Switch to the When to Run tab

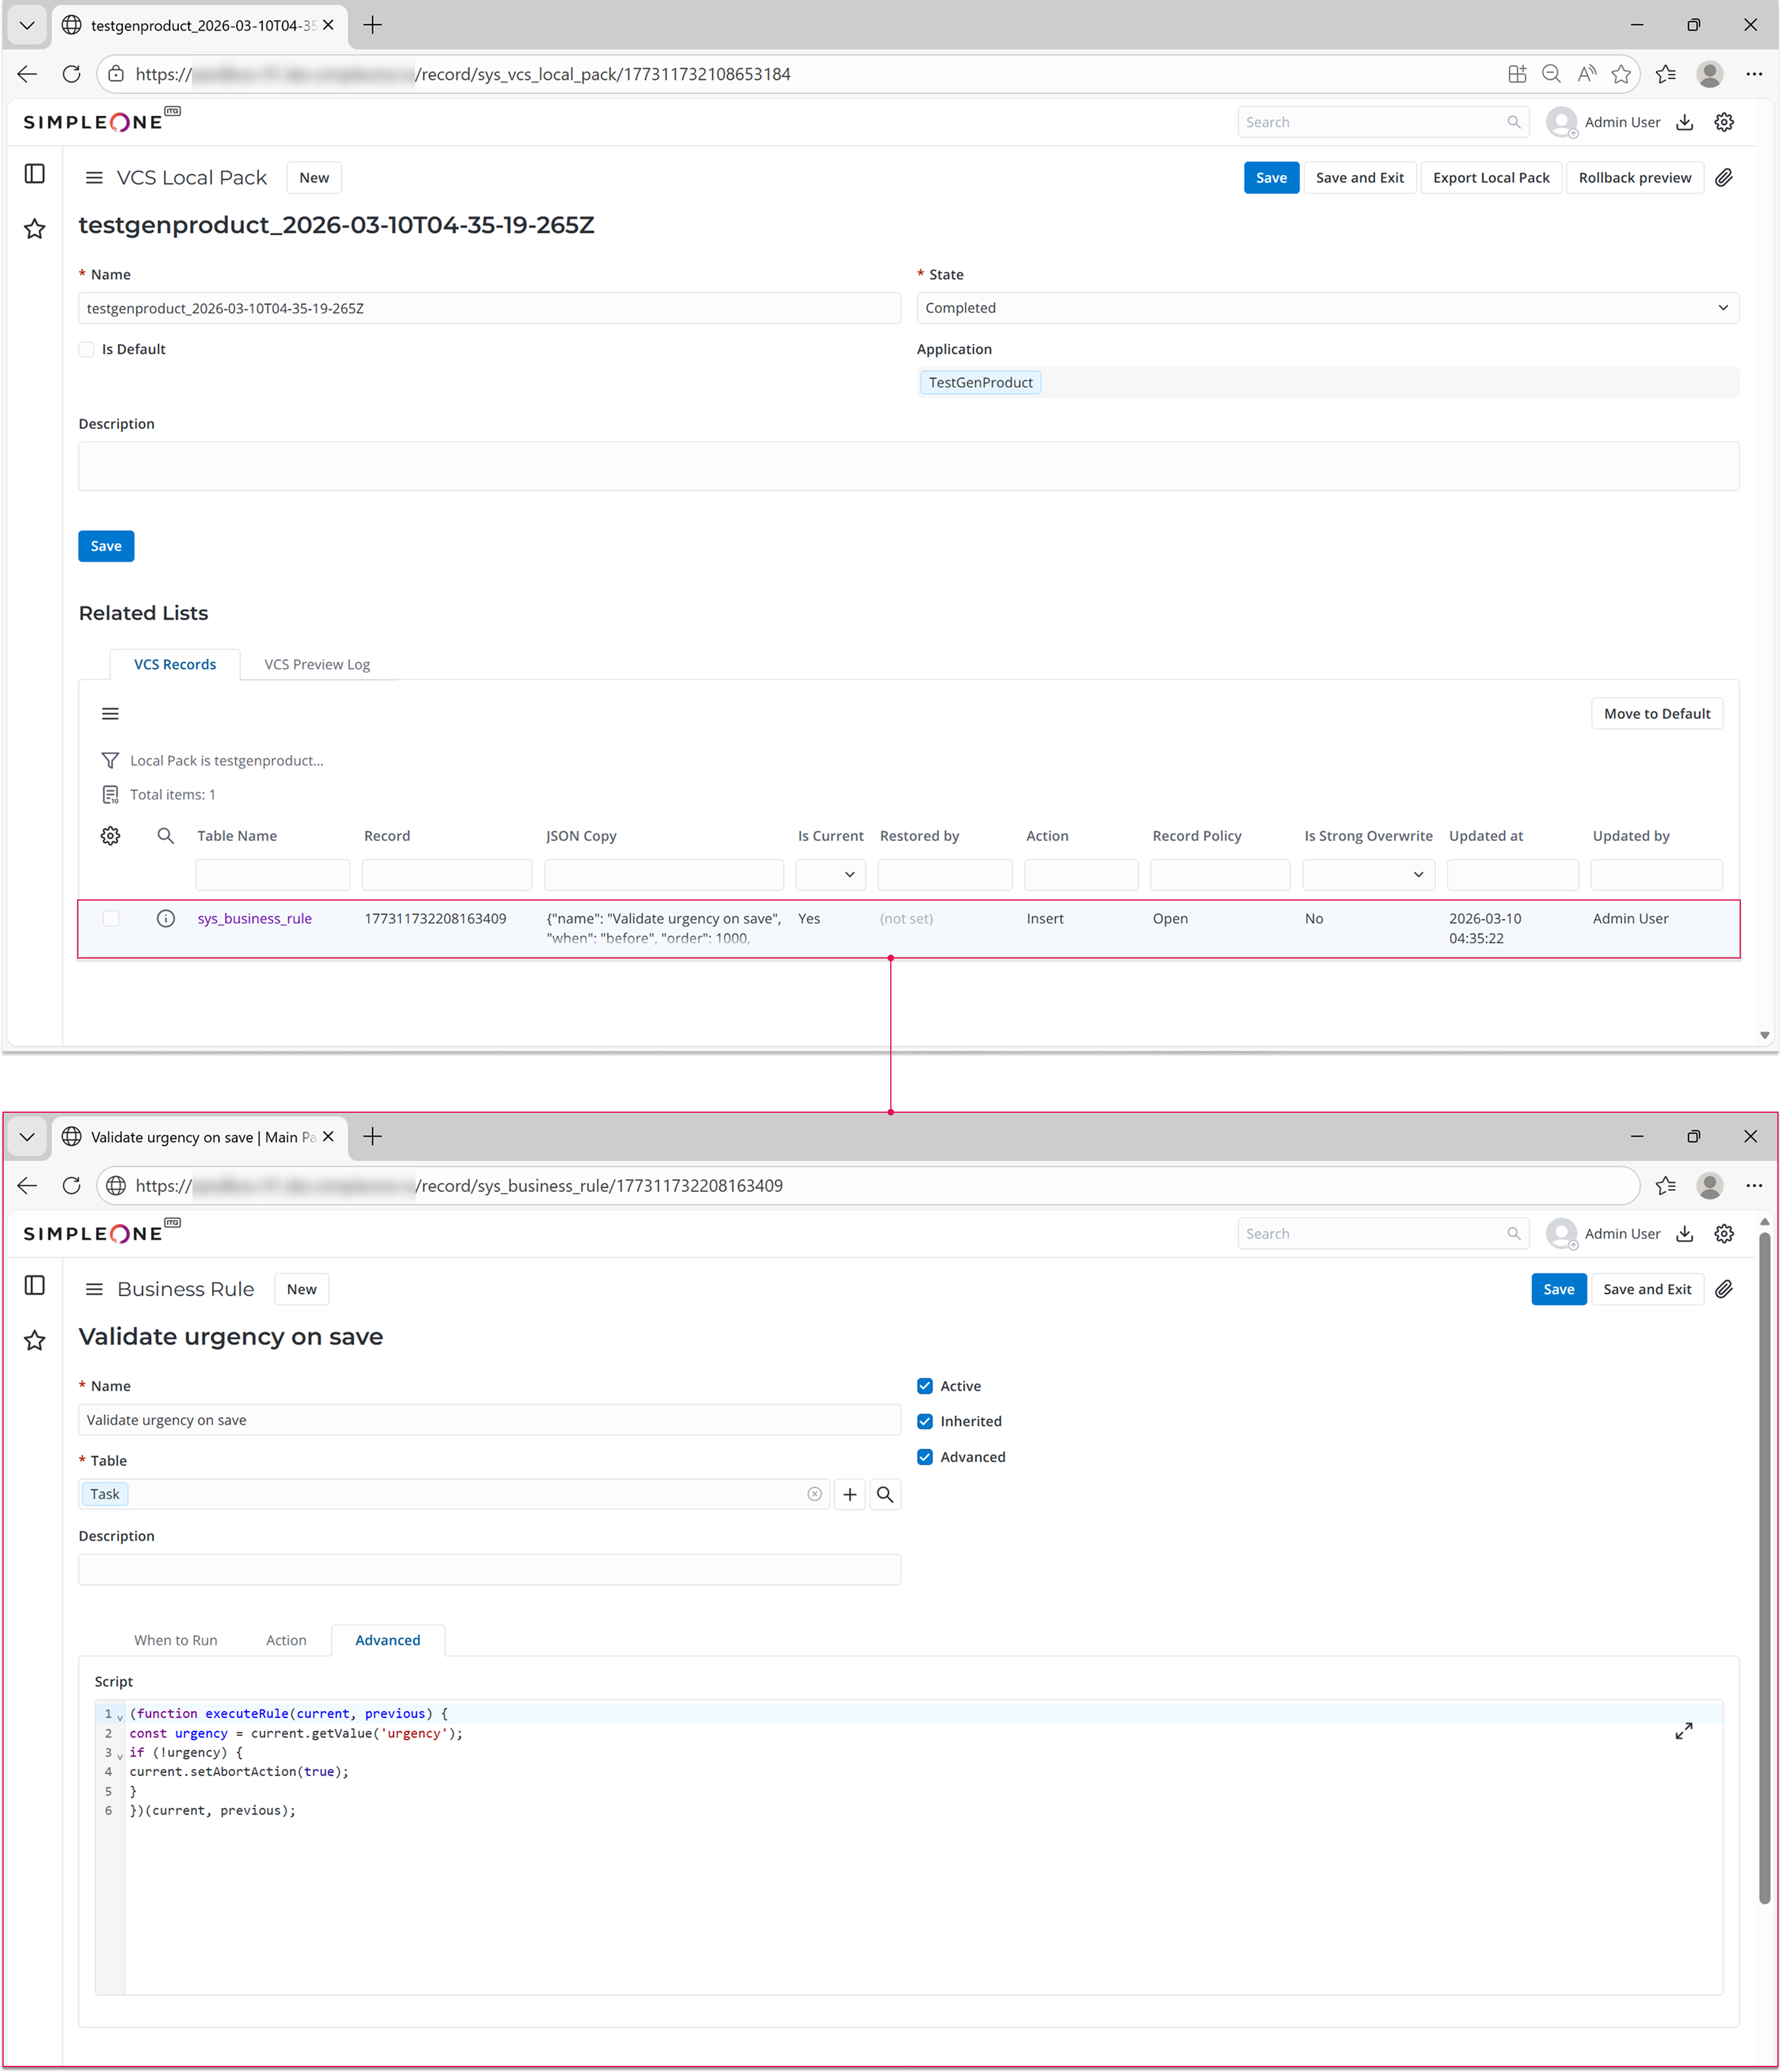[x=176, y=1640]
